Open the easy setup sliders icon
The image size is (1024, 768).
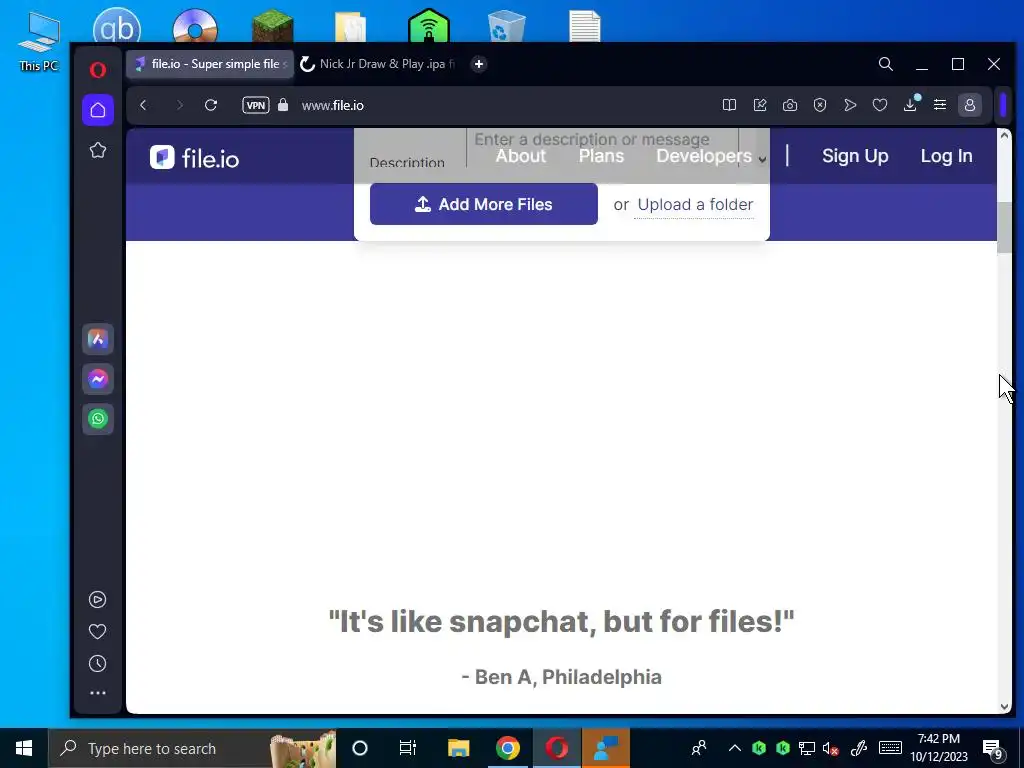[x=940, y=105]
